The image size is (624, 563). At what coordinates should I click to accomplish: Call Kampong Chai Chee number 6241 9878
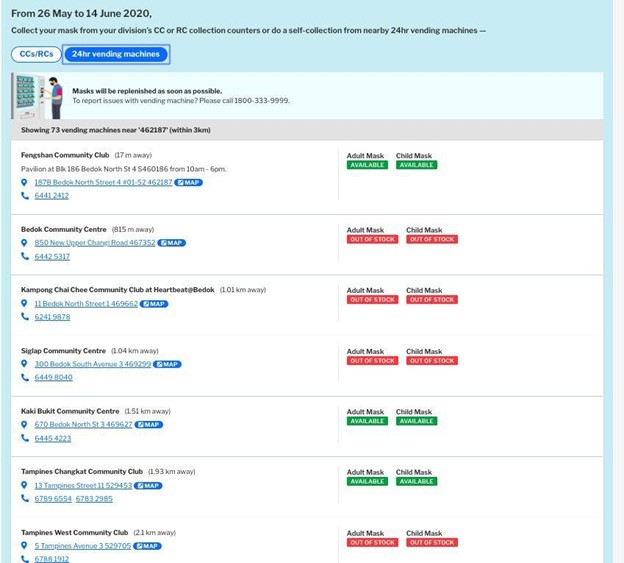coord(52,317)
